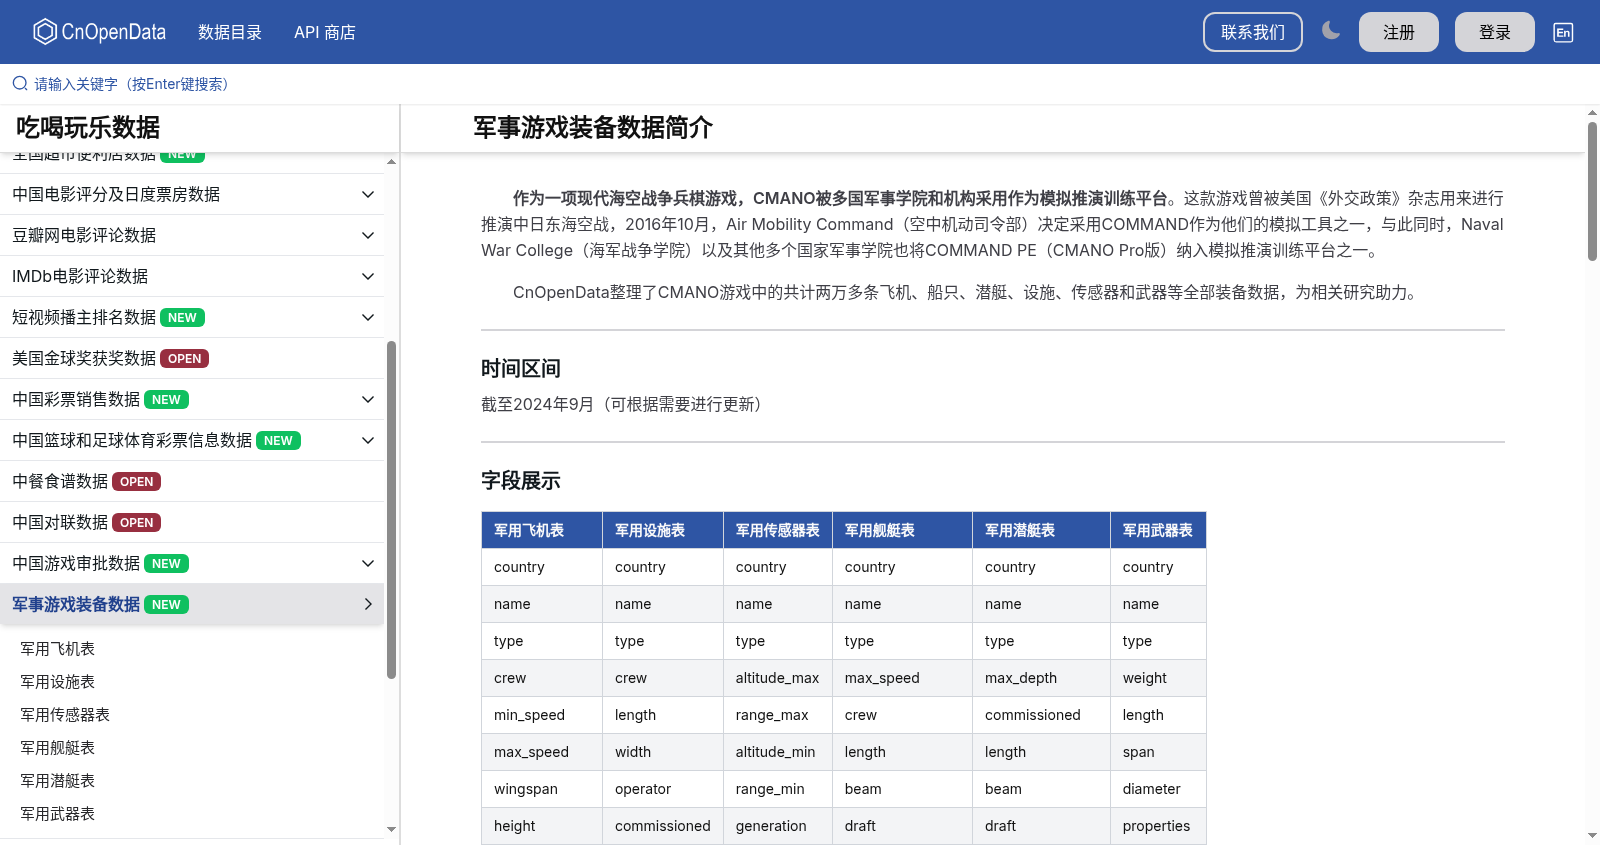Select 军用武器表 in sidebar

[x=58, y=814]
